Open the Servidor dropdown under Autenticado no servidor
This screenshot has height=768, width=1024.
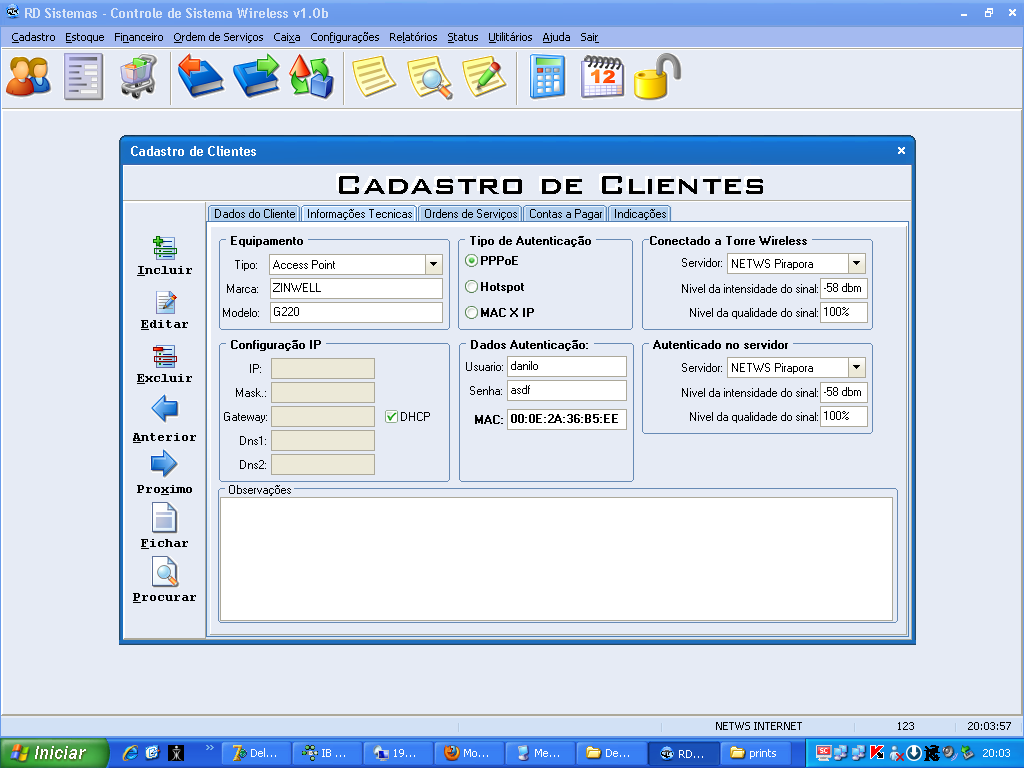pyautogui.click(x=856, y=368)
